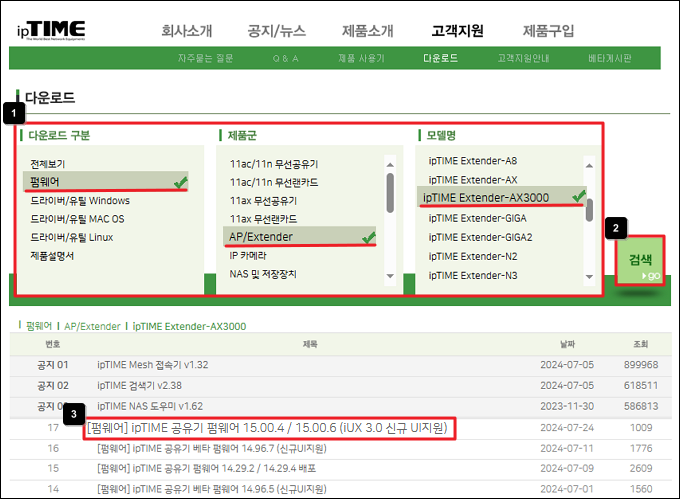Pick ipTIME Extender-A8 model
Image resolution: width=680 pixels, height=499 pixels.
coord(473,161)
